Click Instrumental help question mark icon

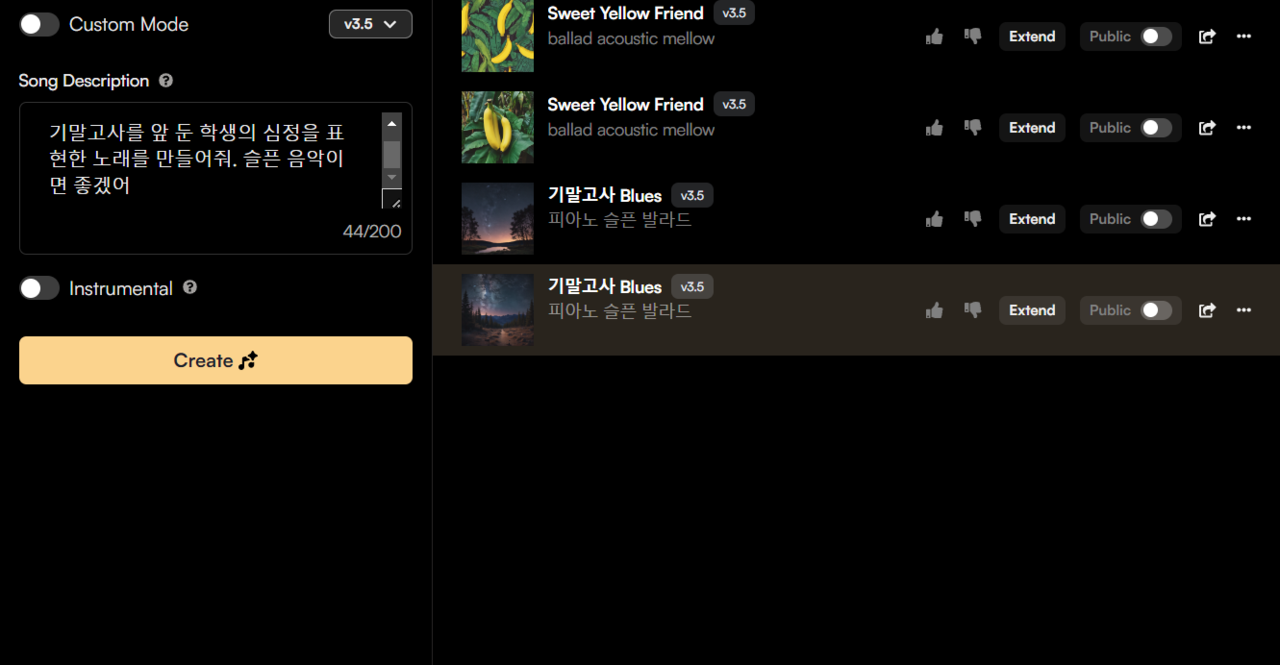pyautogui.click(x=190, y=288)
